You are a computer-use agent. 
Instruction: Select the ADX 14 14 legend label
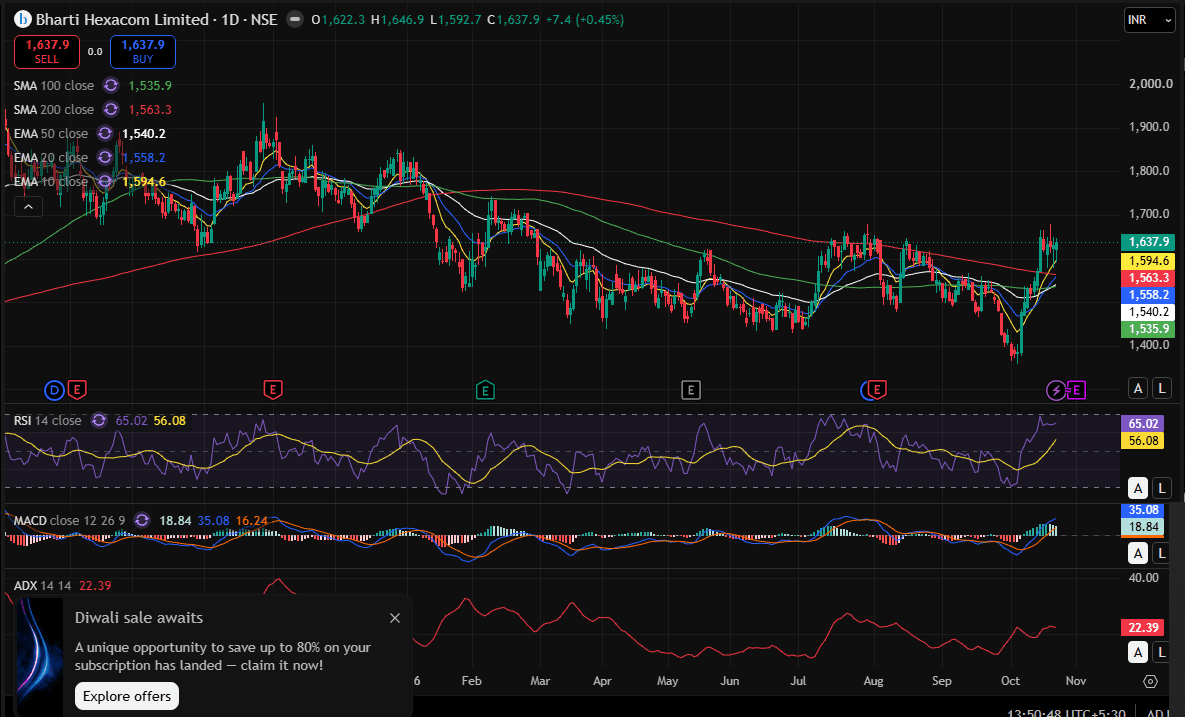[42, 586]
